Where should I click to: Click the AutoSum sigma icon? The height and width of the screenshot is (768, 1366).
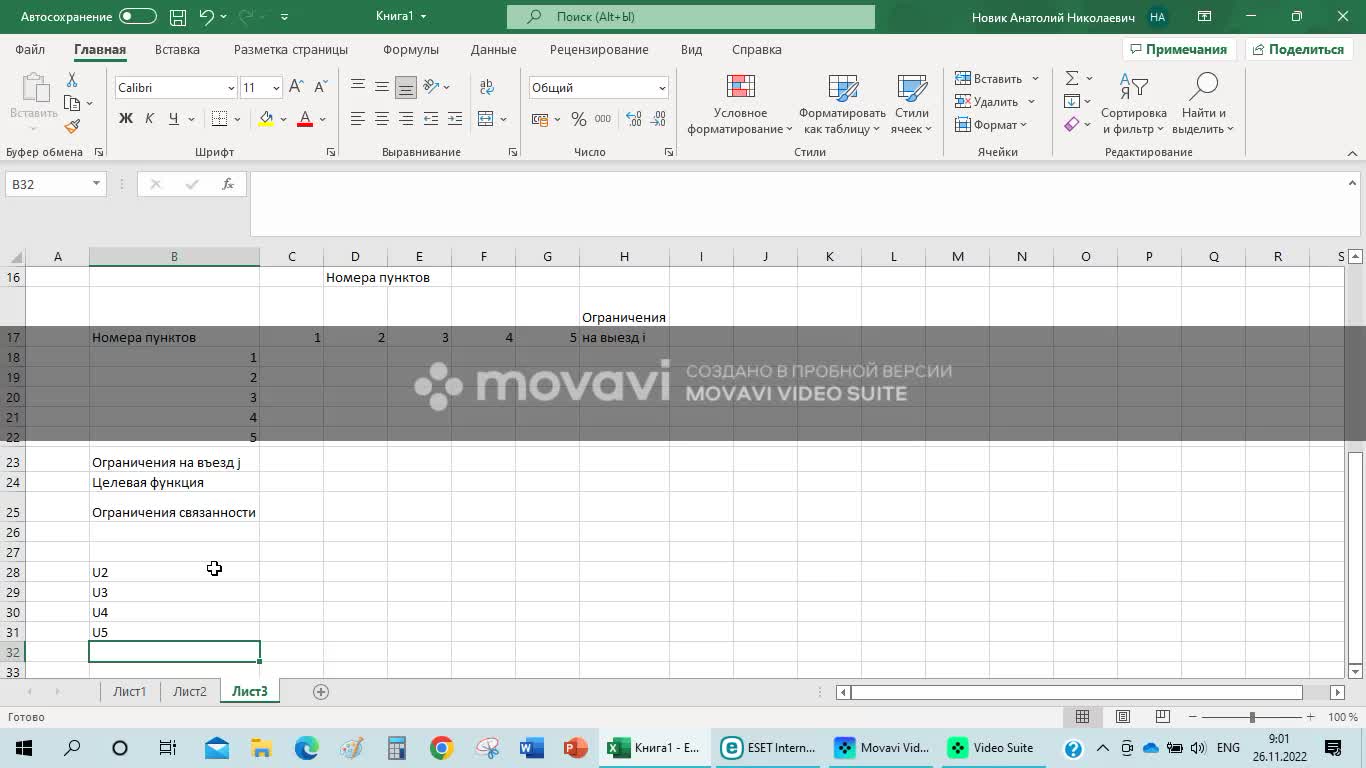coord(1072,79)
